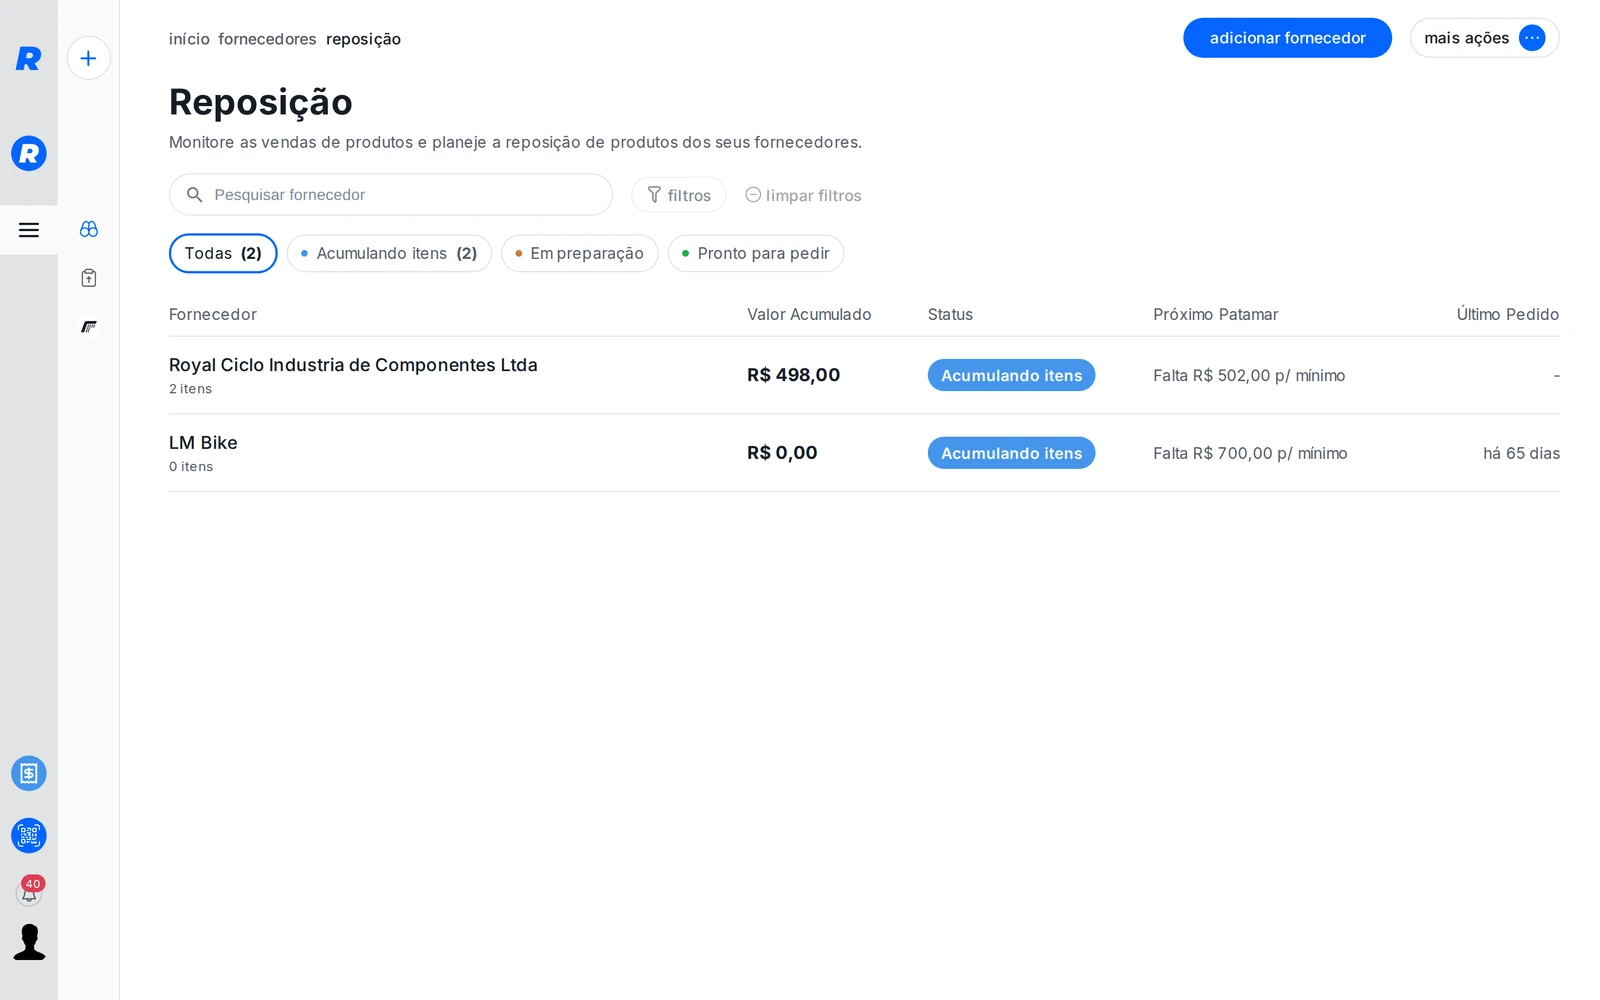
Task: Click the 'Último Pedido' column header
Action: coord(1507,314)
